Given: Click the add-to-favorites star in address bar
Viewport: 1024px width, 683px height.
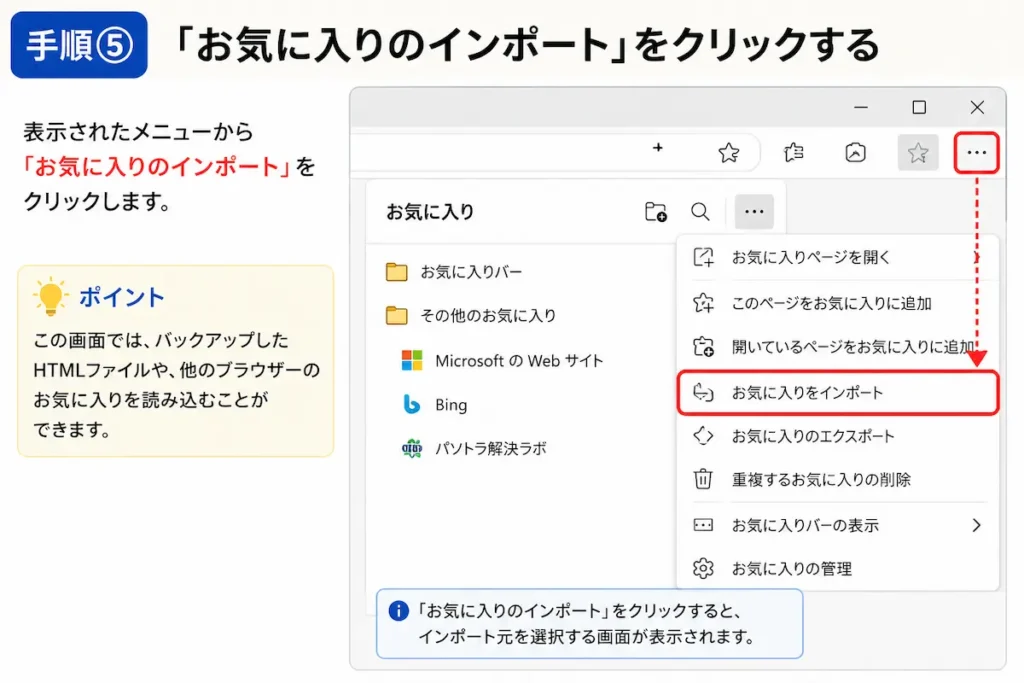Looking at the screenshot, I should 728,153.
